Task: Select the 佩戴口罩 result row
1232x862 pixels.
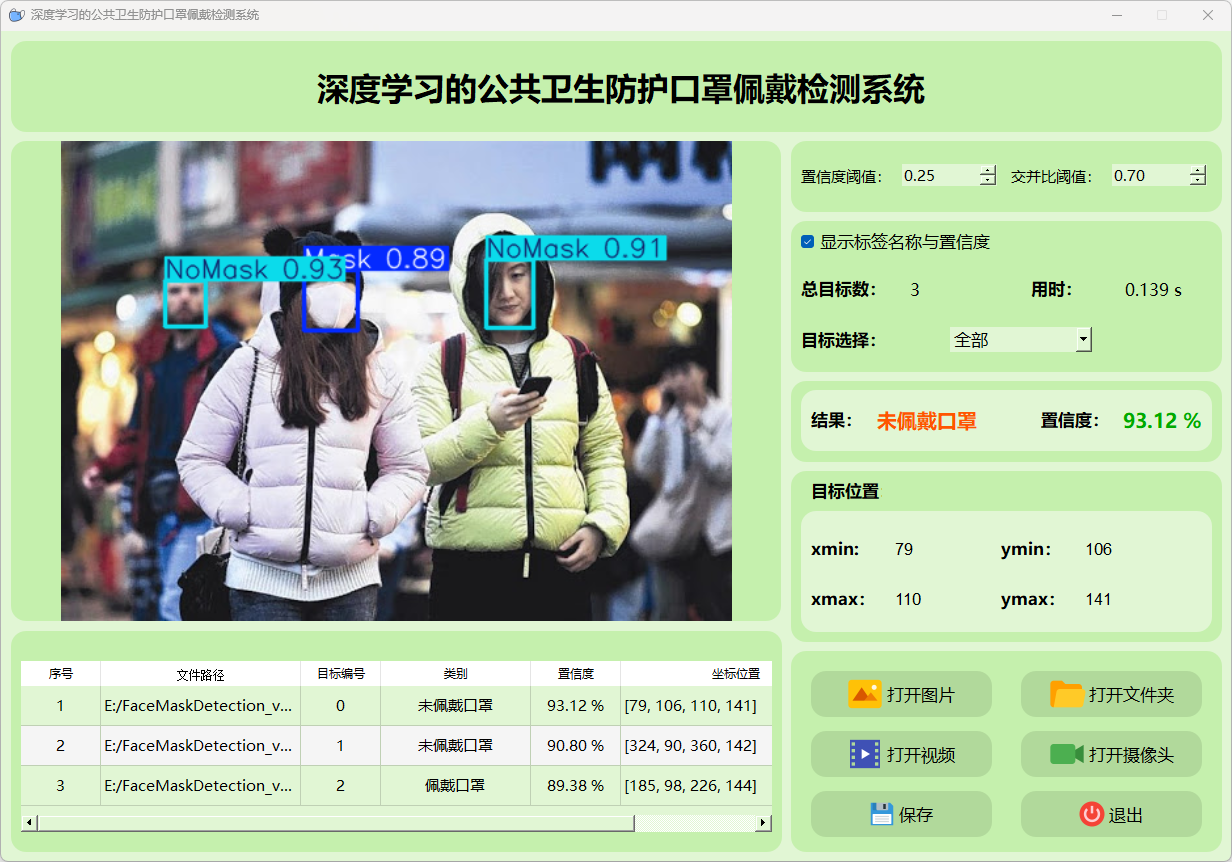Action: click(x=455, y=785)
